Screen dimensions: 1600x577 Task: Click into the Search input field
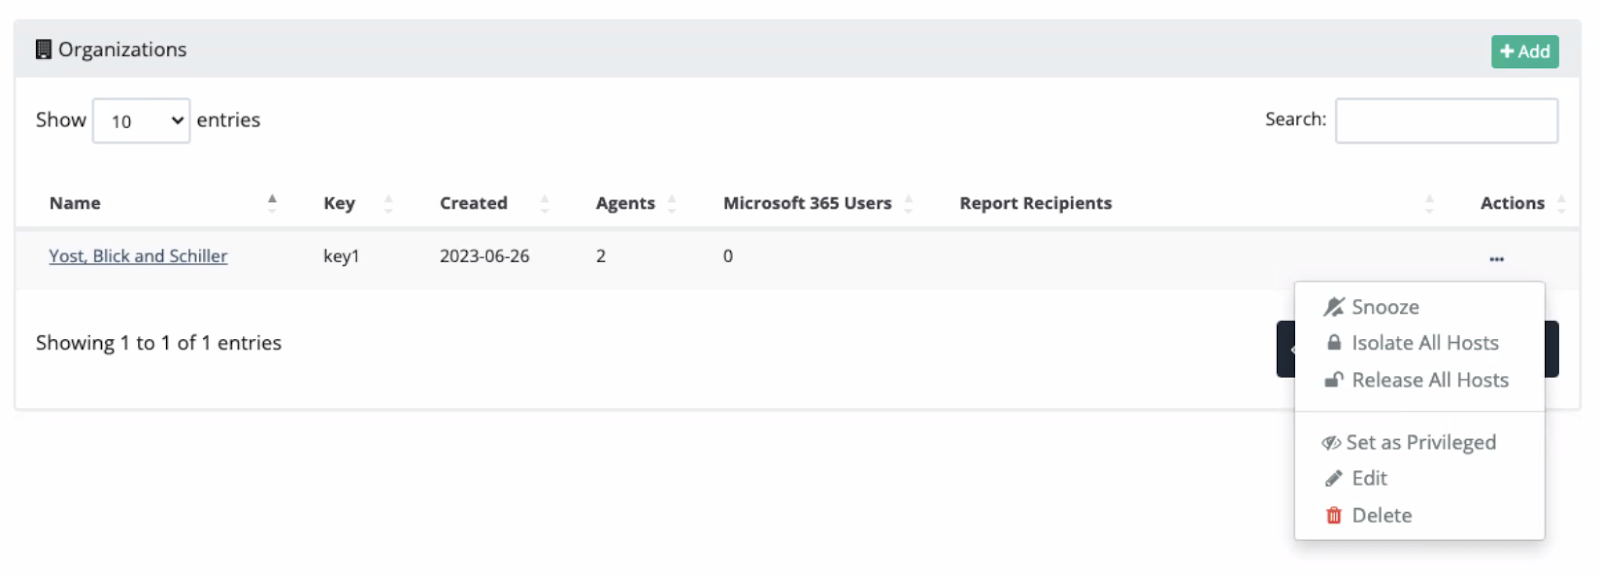(x=1446, y=121)
